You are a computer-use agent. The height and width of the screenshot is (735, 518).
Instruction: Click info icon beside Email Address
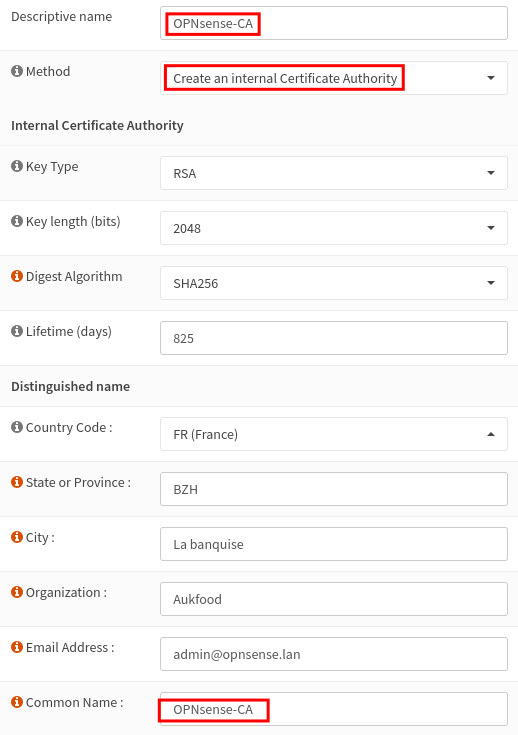(17, 647)
